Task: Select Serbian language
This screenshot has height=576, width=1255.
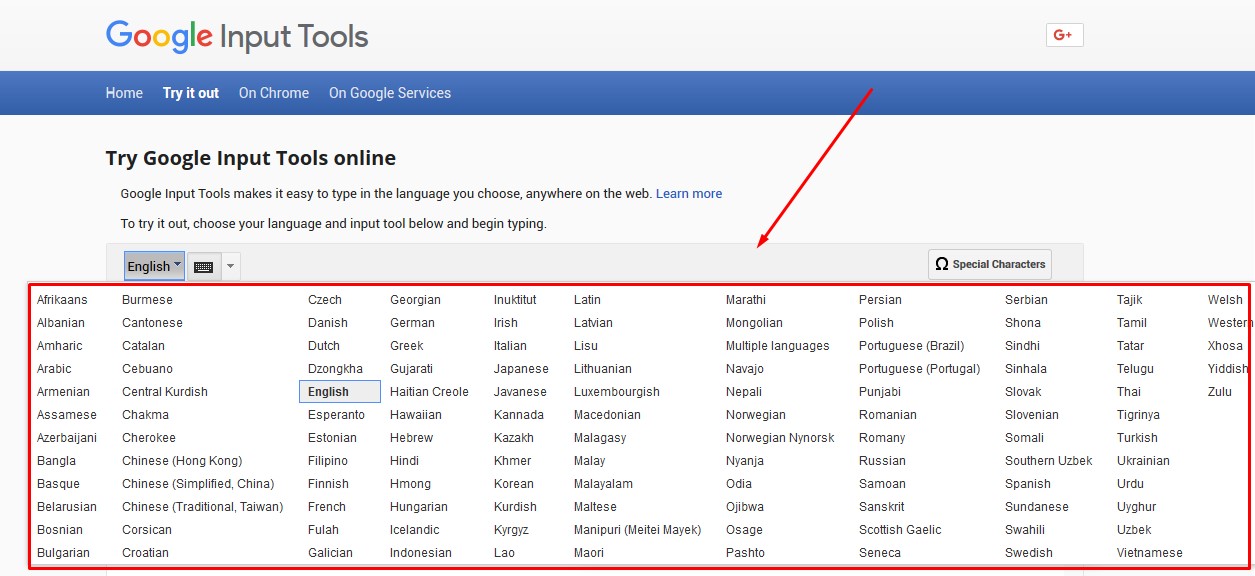Action: coord(1027,300)
